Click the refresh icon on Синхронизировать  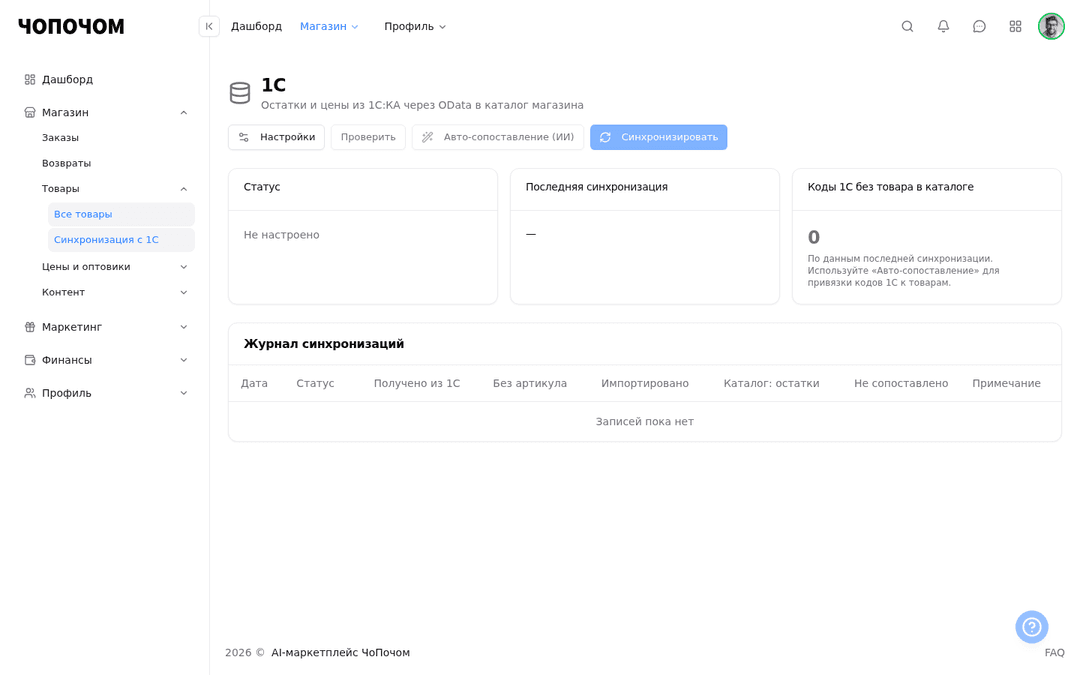[x=605, y=137]
